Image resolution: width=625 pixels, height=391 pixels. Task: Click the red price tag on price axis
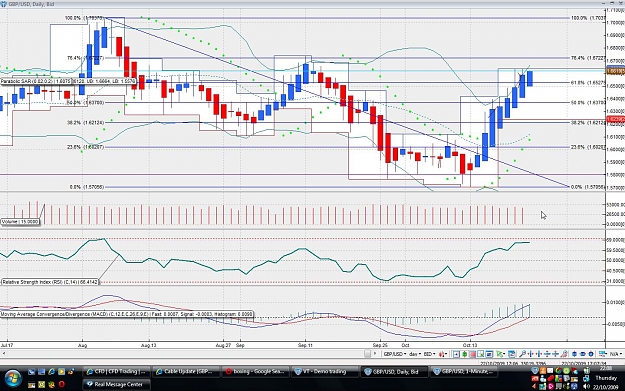click(615, 119)
